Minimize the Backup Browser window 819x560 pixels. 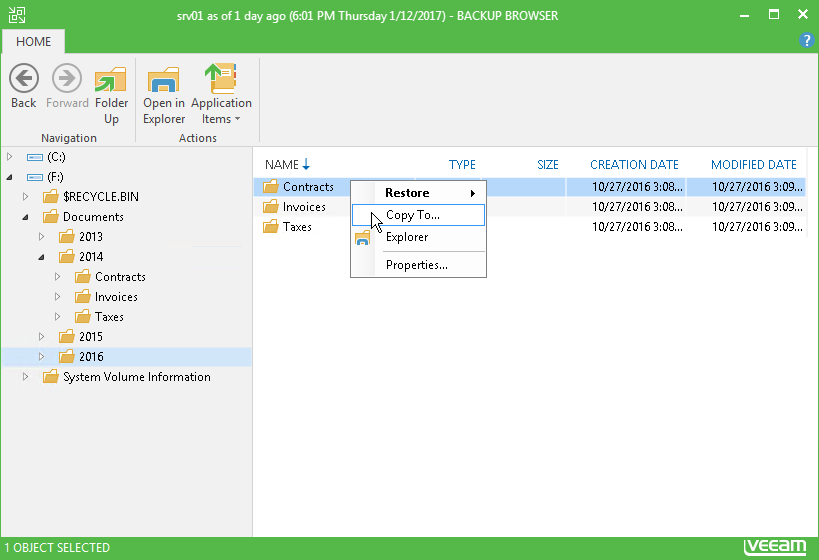[x=744, y=15]
